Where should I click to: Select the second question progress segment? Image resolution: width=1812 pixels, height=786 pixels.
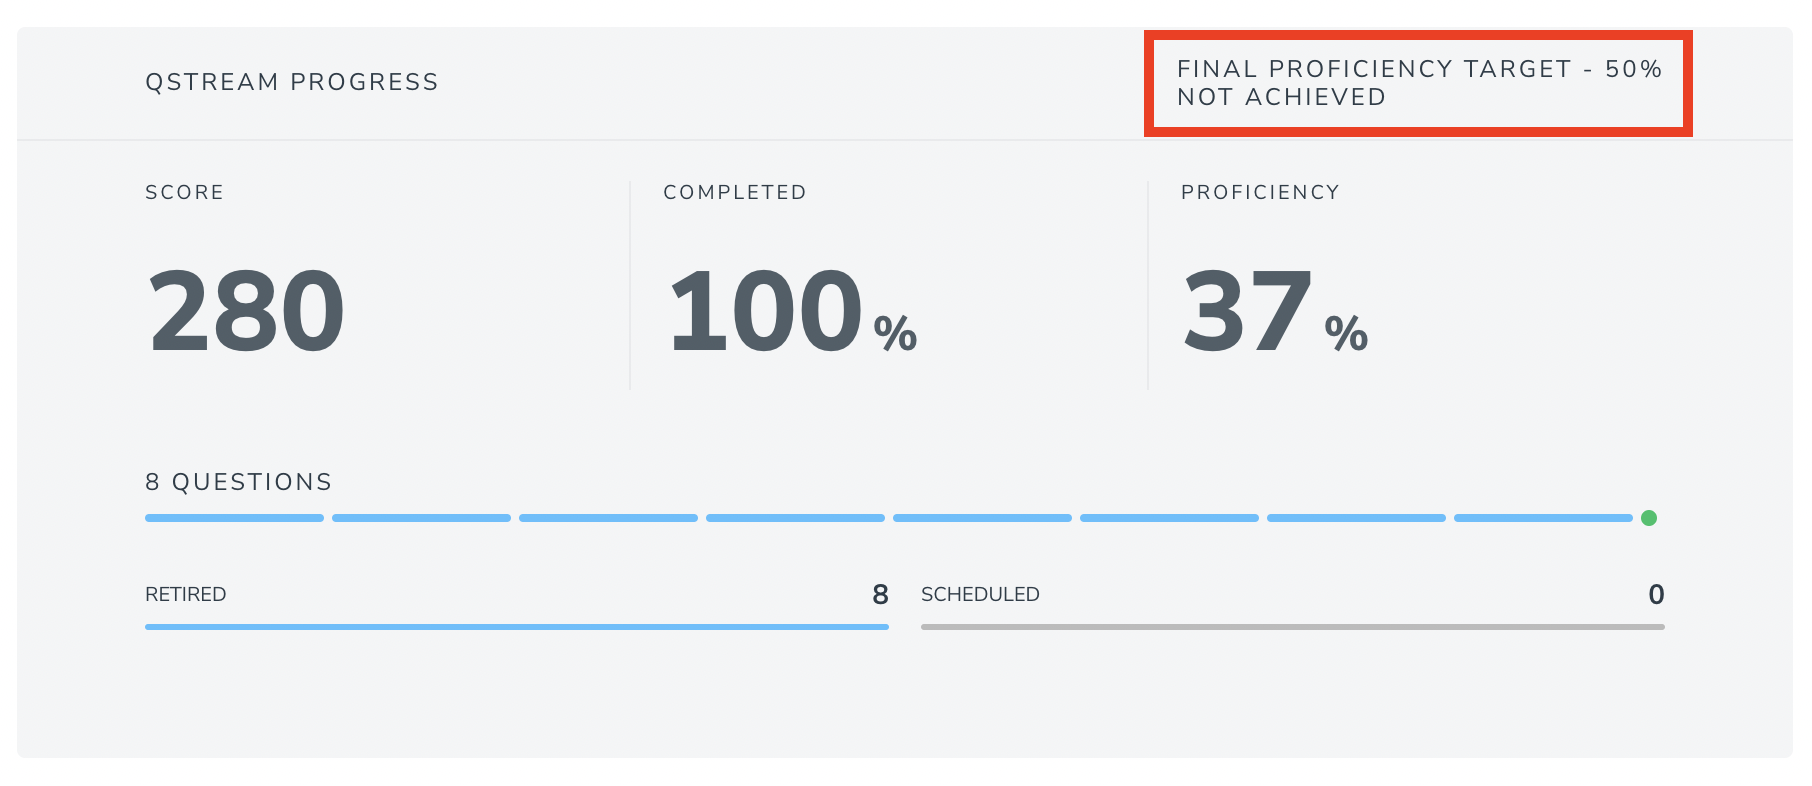point(421,518)
